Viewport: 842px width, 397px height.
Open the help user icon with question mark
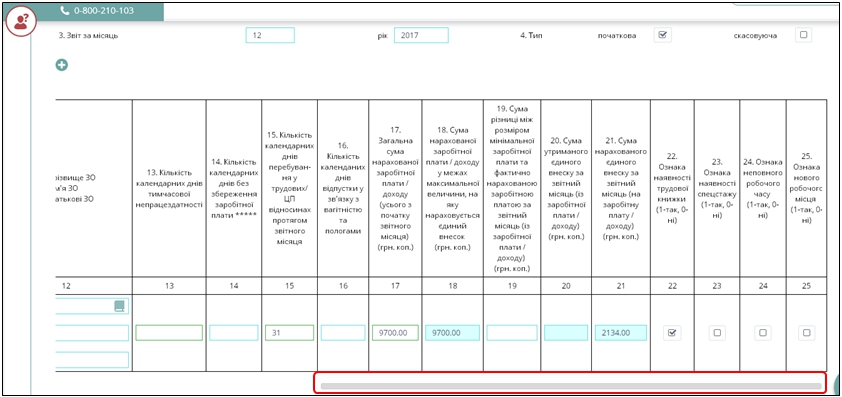pyautogui.click(x=21, y=21)
